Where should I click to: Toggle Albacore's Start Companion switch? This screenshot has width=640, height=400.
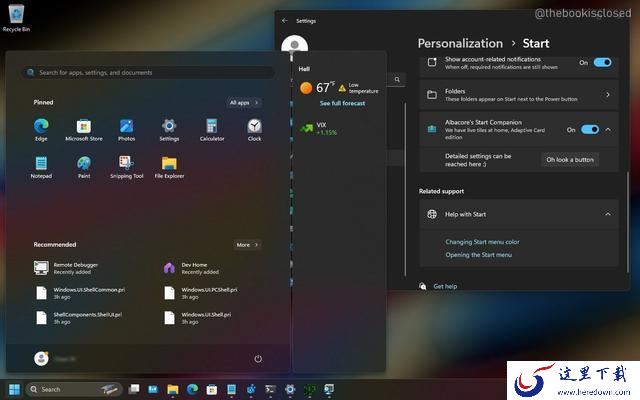coord(590,129)
